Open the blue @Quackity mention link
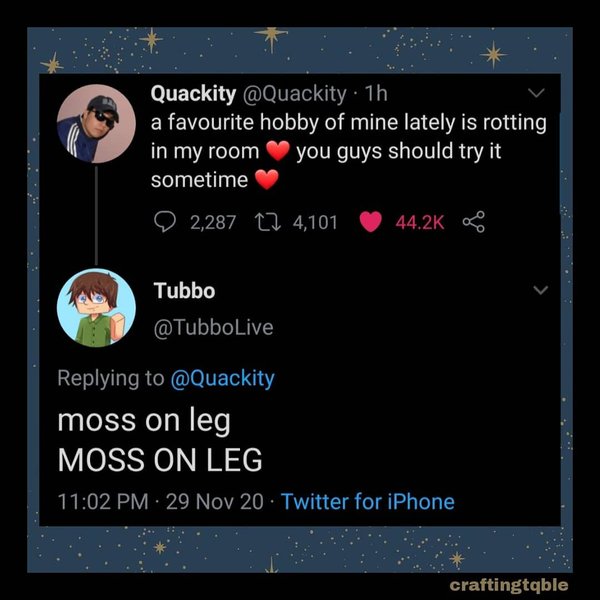The width and height of the screenshot is (600, 600). [222, 379]
